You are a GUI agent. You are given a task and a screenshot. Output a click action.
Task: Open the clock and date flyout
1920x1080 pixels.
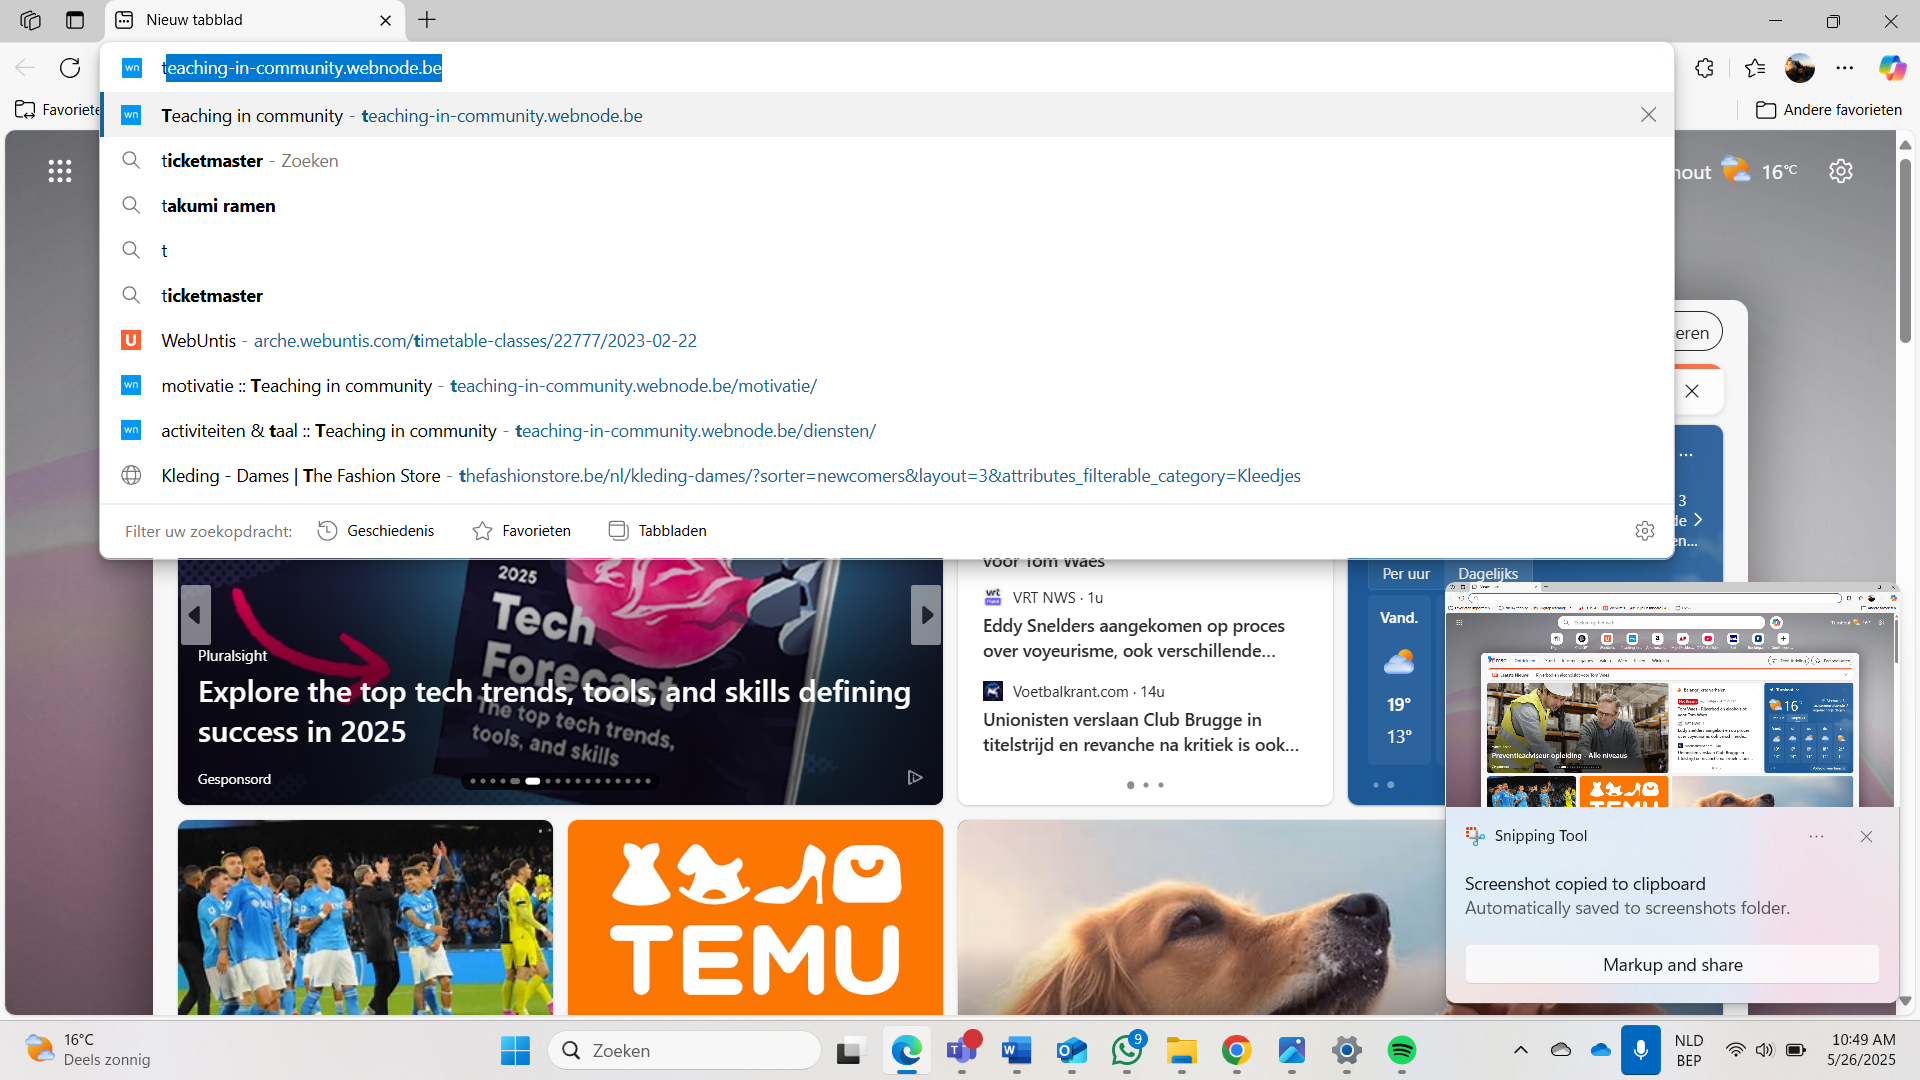[x=1862, y=1050]
